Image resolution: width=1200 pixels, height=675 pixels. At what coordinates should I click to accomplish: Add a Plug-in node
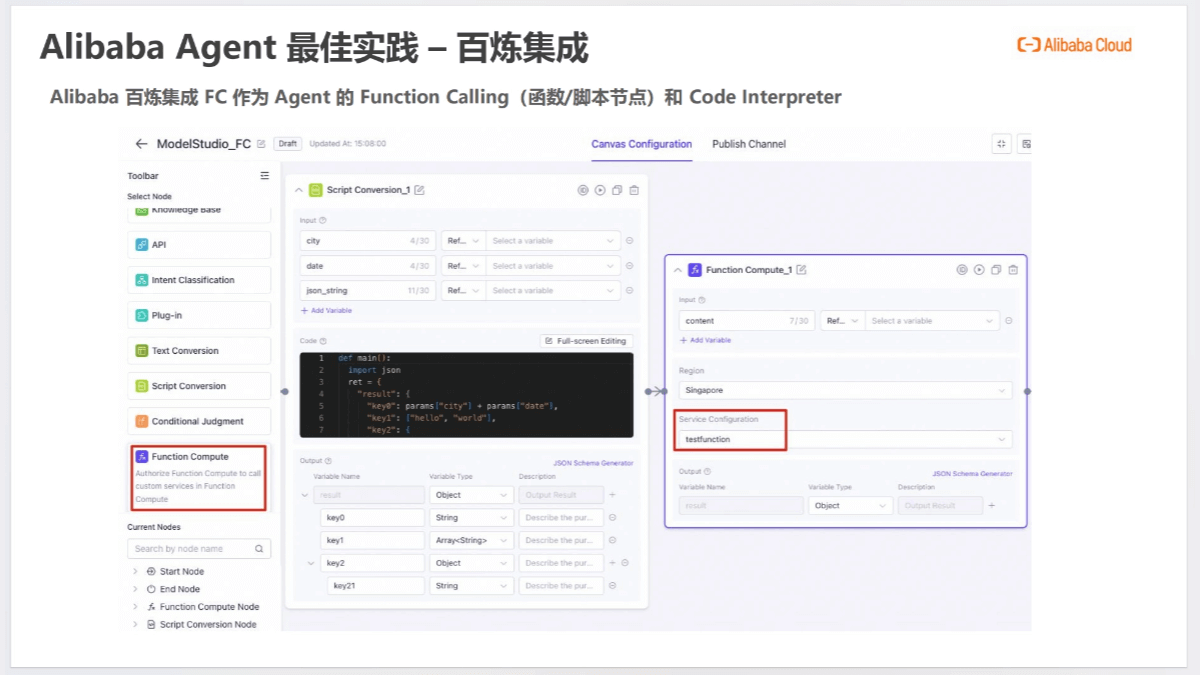tap(200, 315)
